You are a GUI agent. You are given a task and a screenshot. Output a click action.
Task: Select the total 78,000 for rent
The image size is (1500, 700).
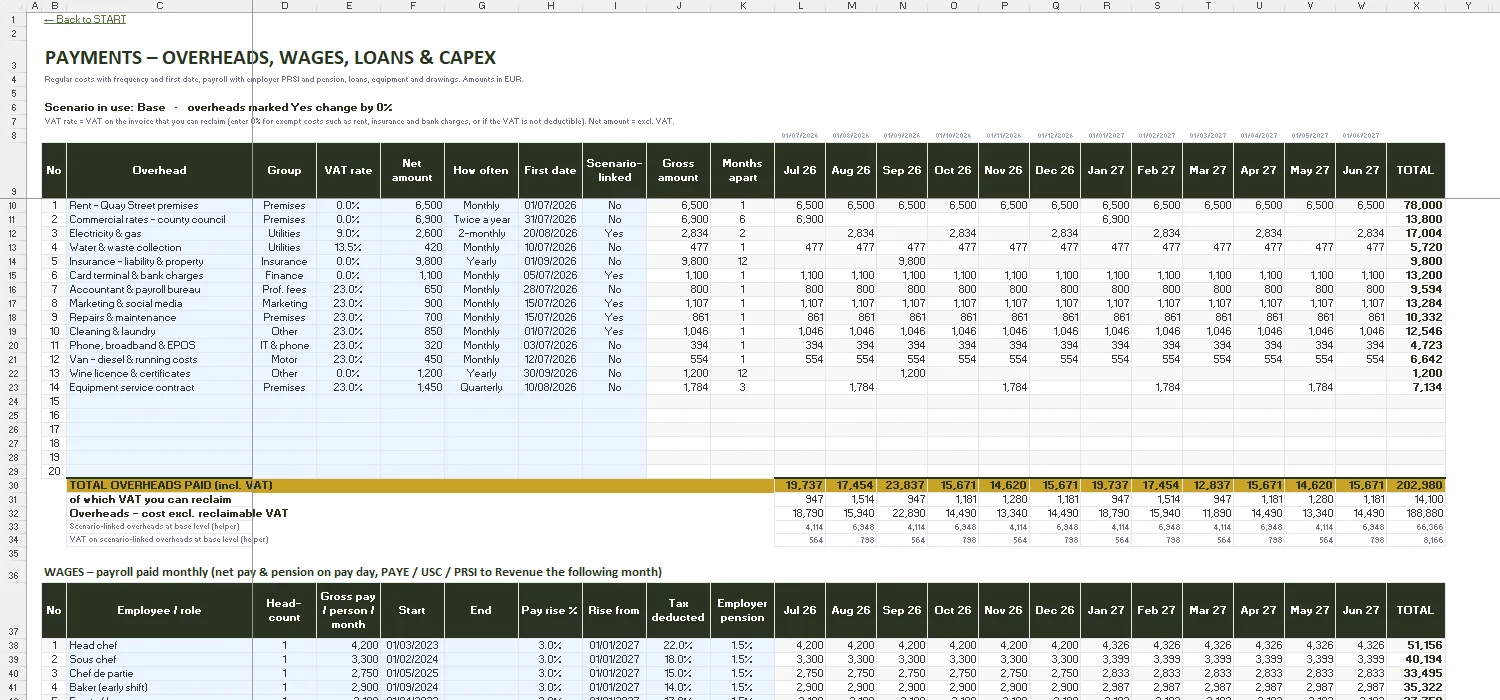(x=1415, y=205)
